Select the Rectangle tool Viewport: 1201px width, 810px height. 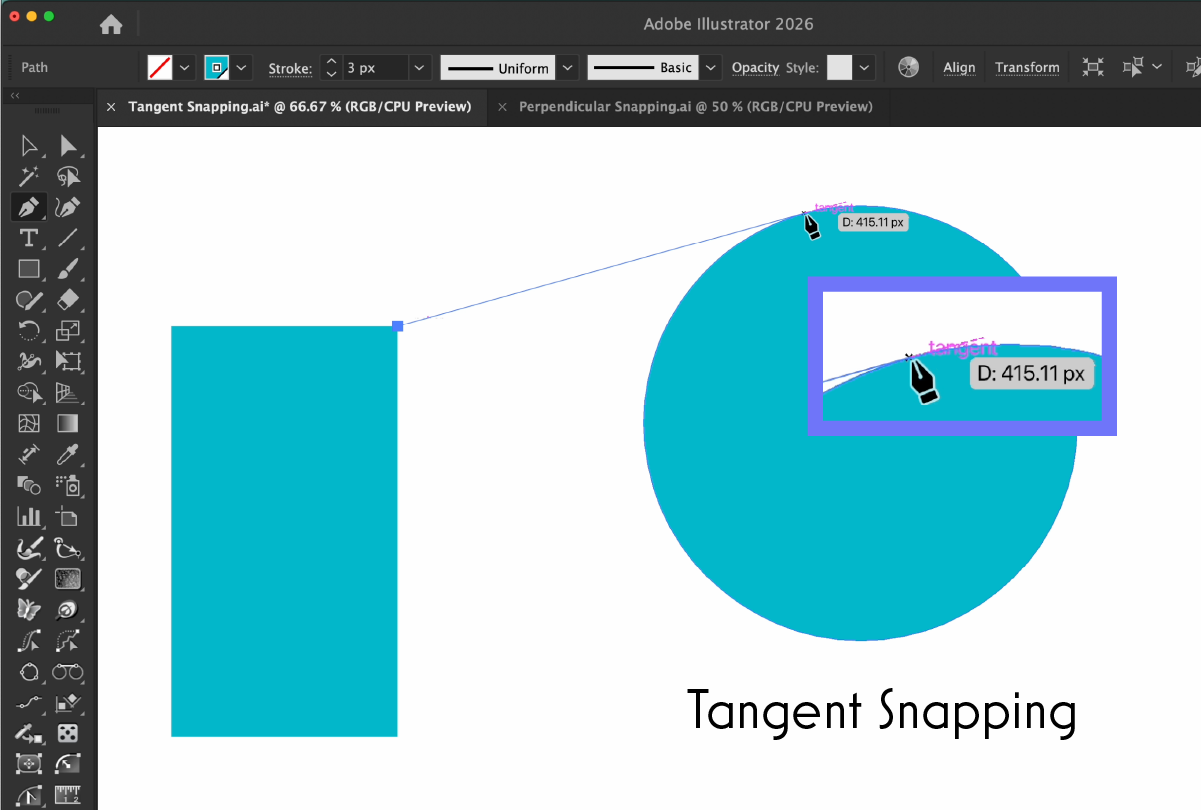29,269
